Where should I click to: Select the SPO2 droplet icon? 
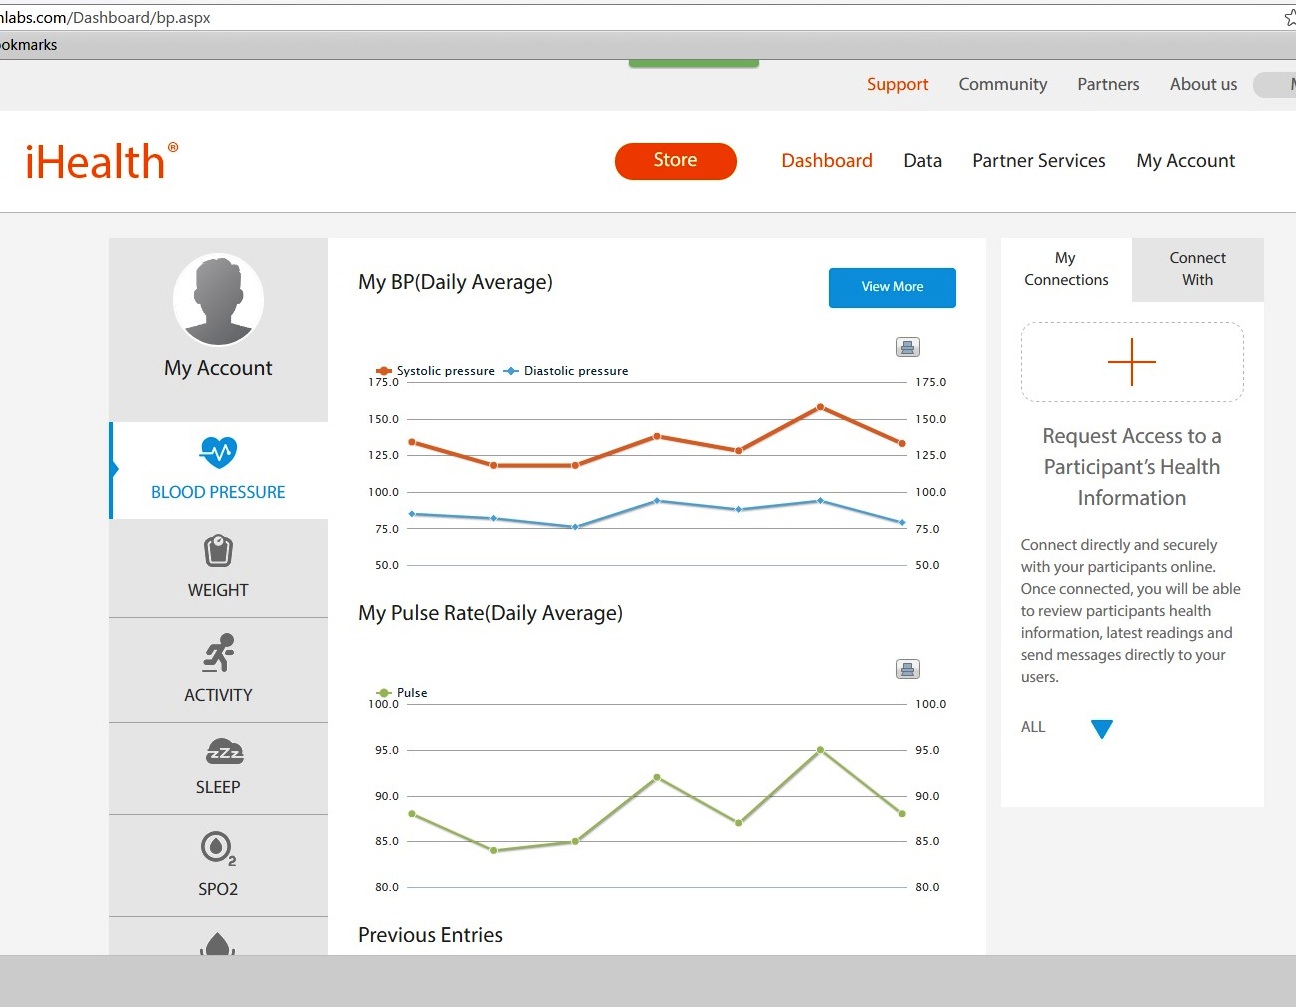click(218, 848)
